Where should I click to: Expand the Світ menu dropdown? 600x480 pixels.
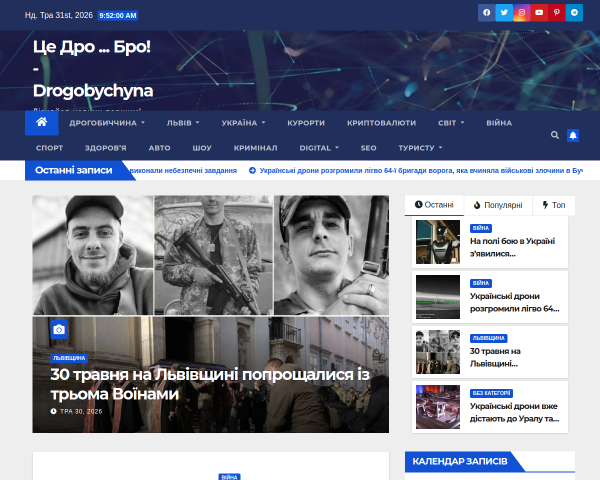(451, 123)
